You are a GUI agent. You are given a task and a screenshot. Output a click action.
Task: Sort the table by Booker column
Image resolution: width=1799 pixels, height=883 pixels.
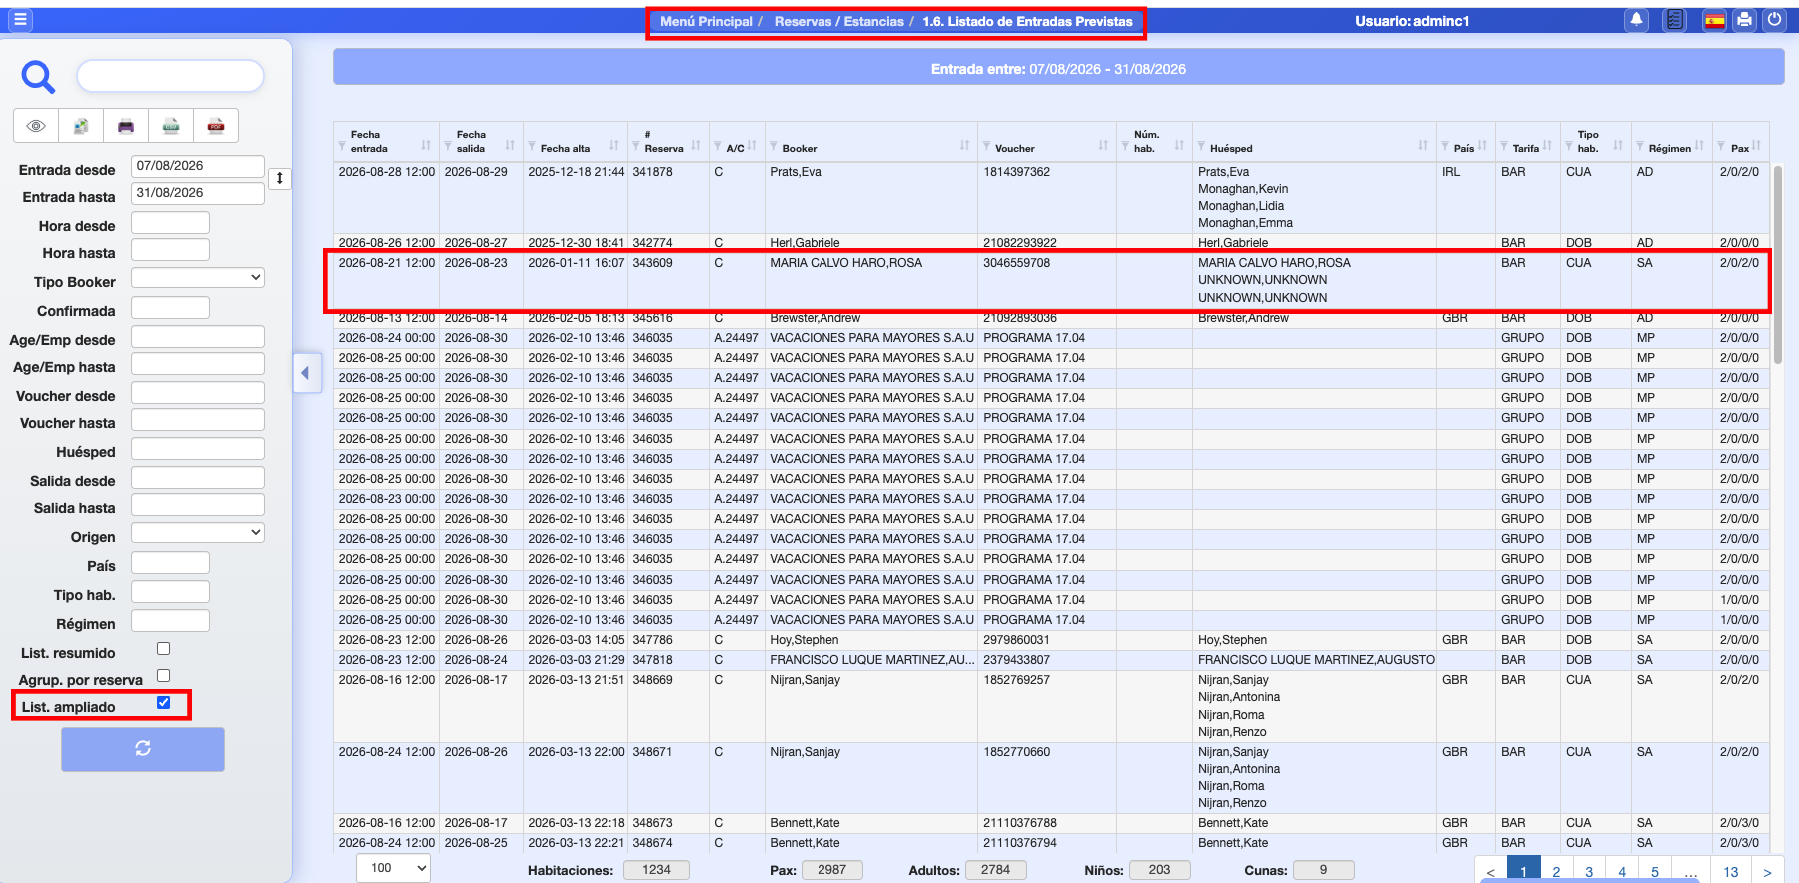(964, 146)
